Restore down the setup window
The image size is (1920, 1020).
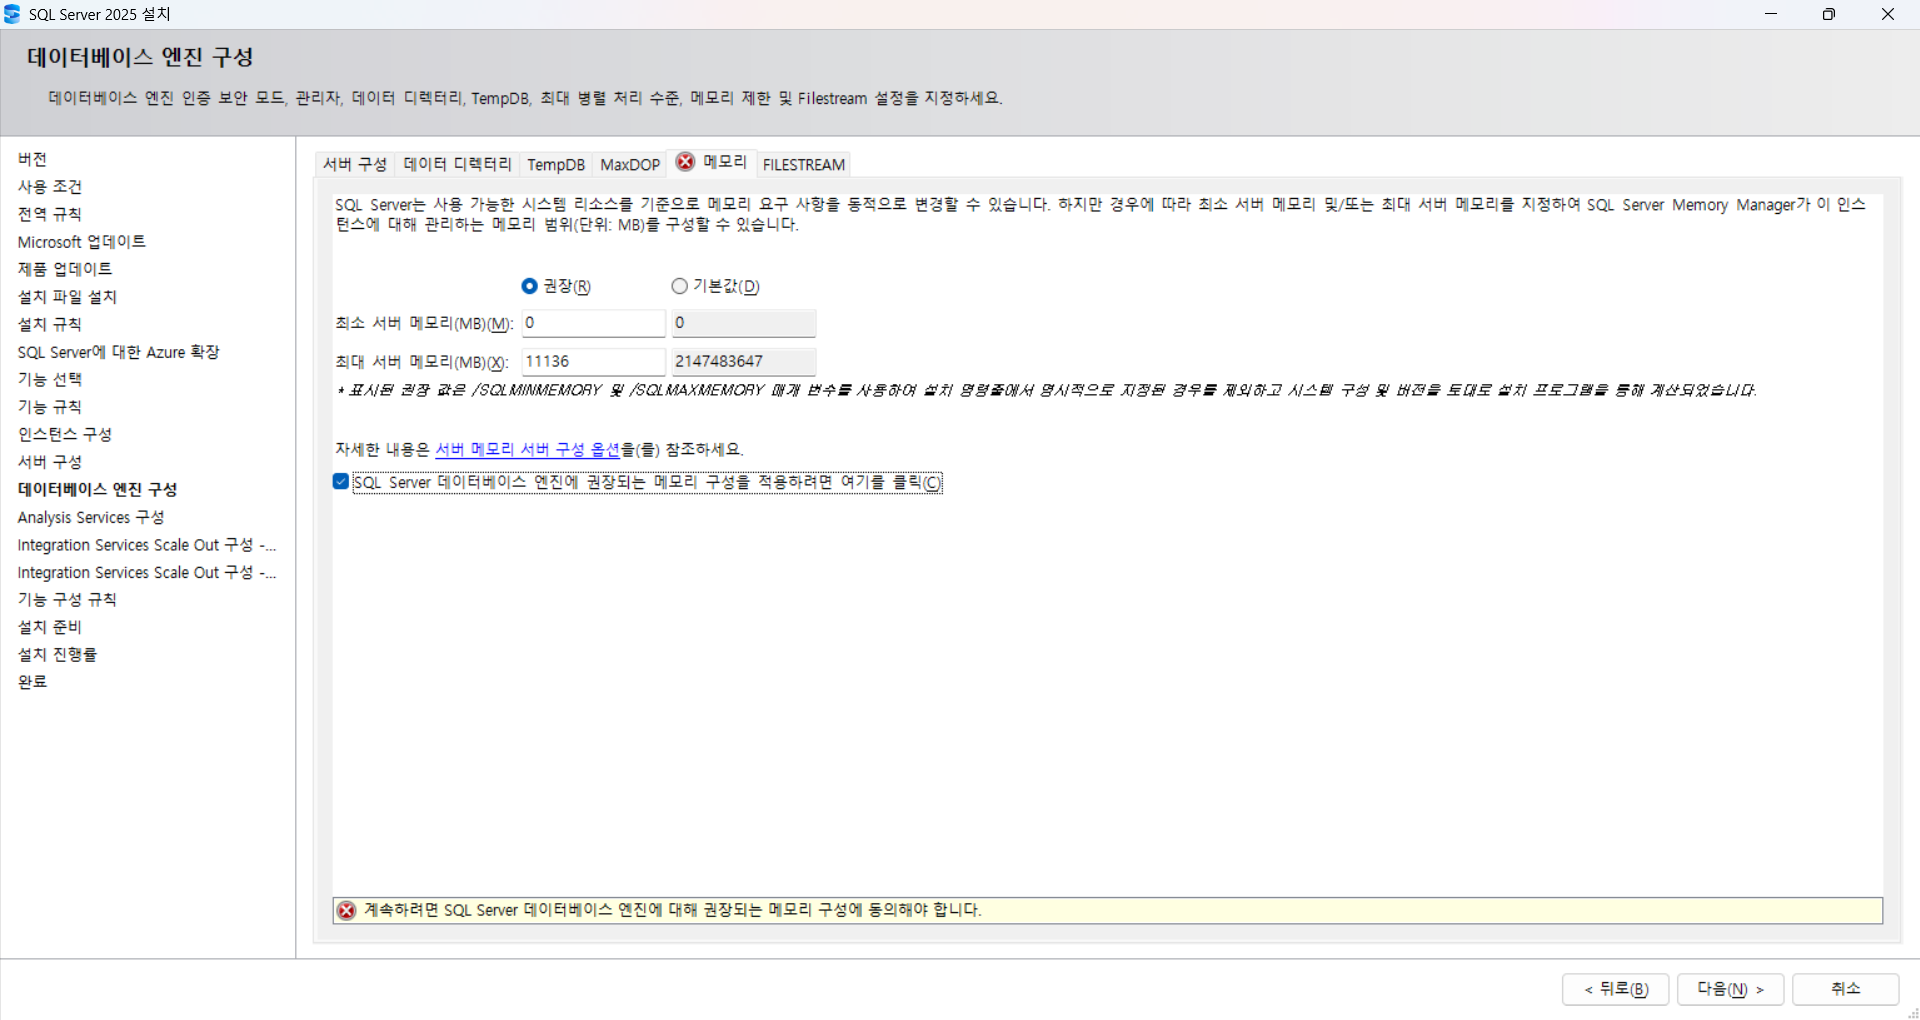(1829, 14)
